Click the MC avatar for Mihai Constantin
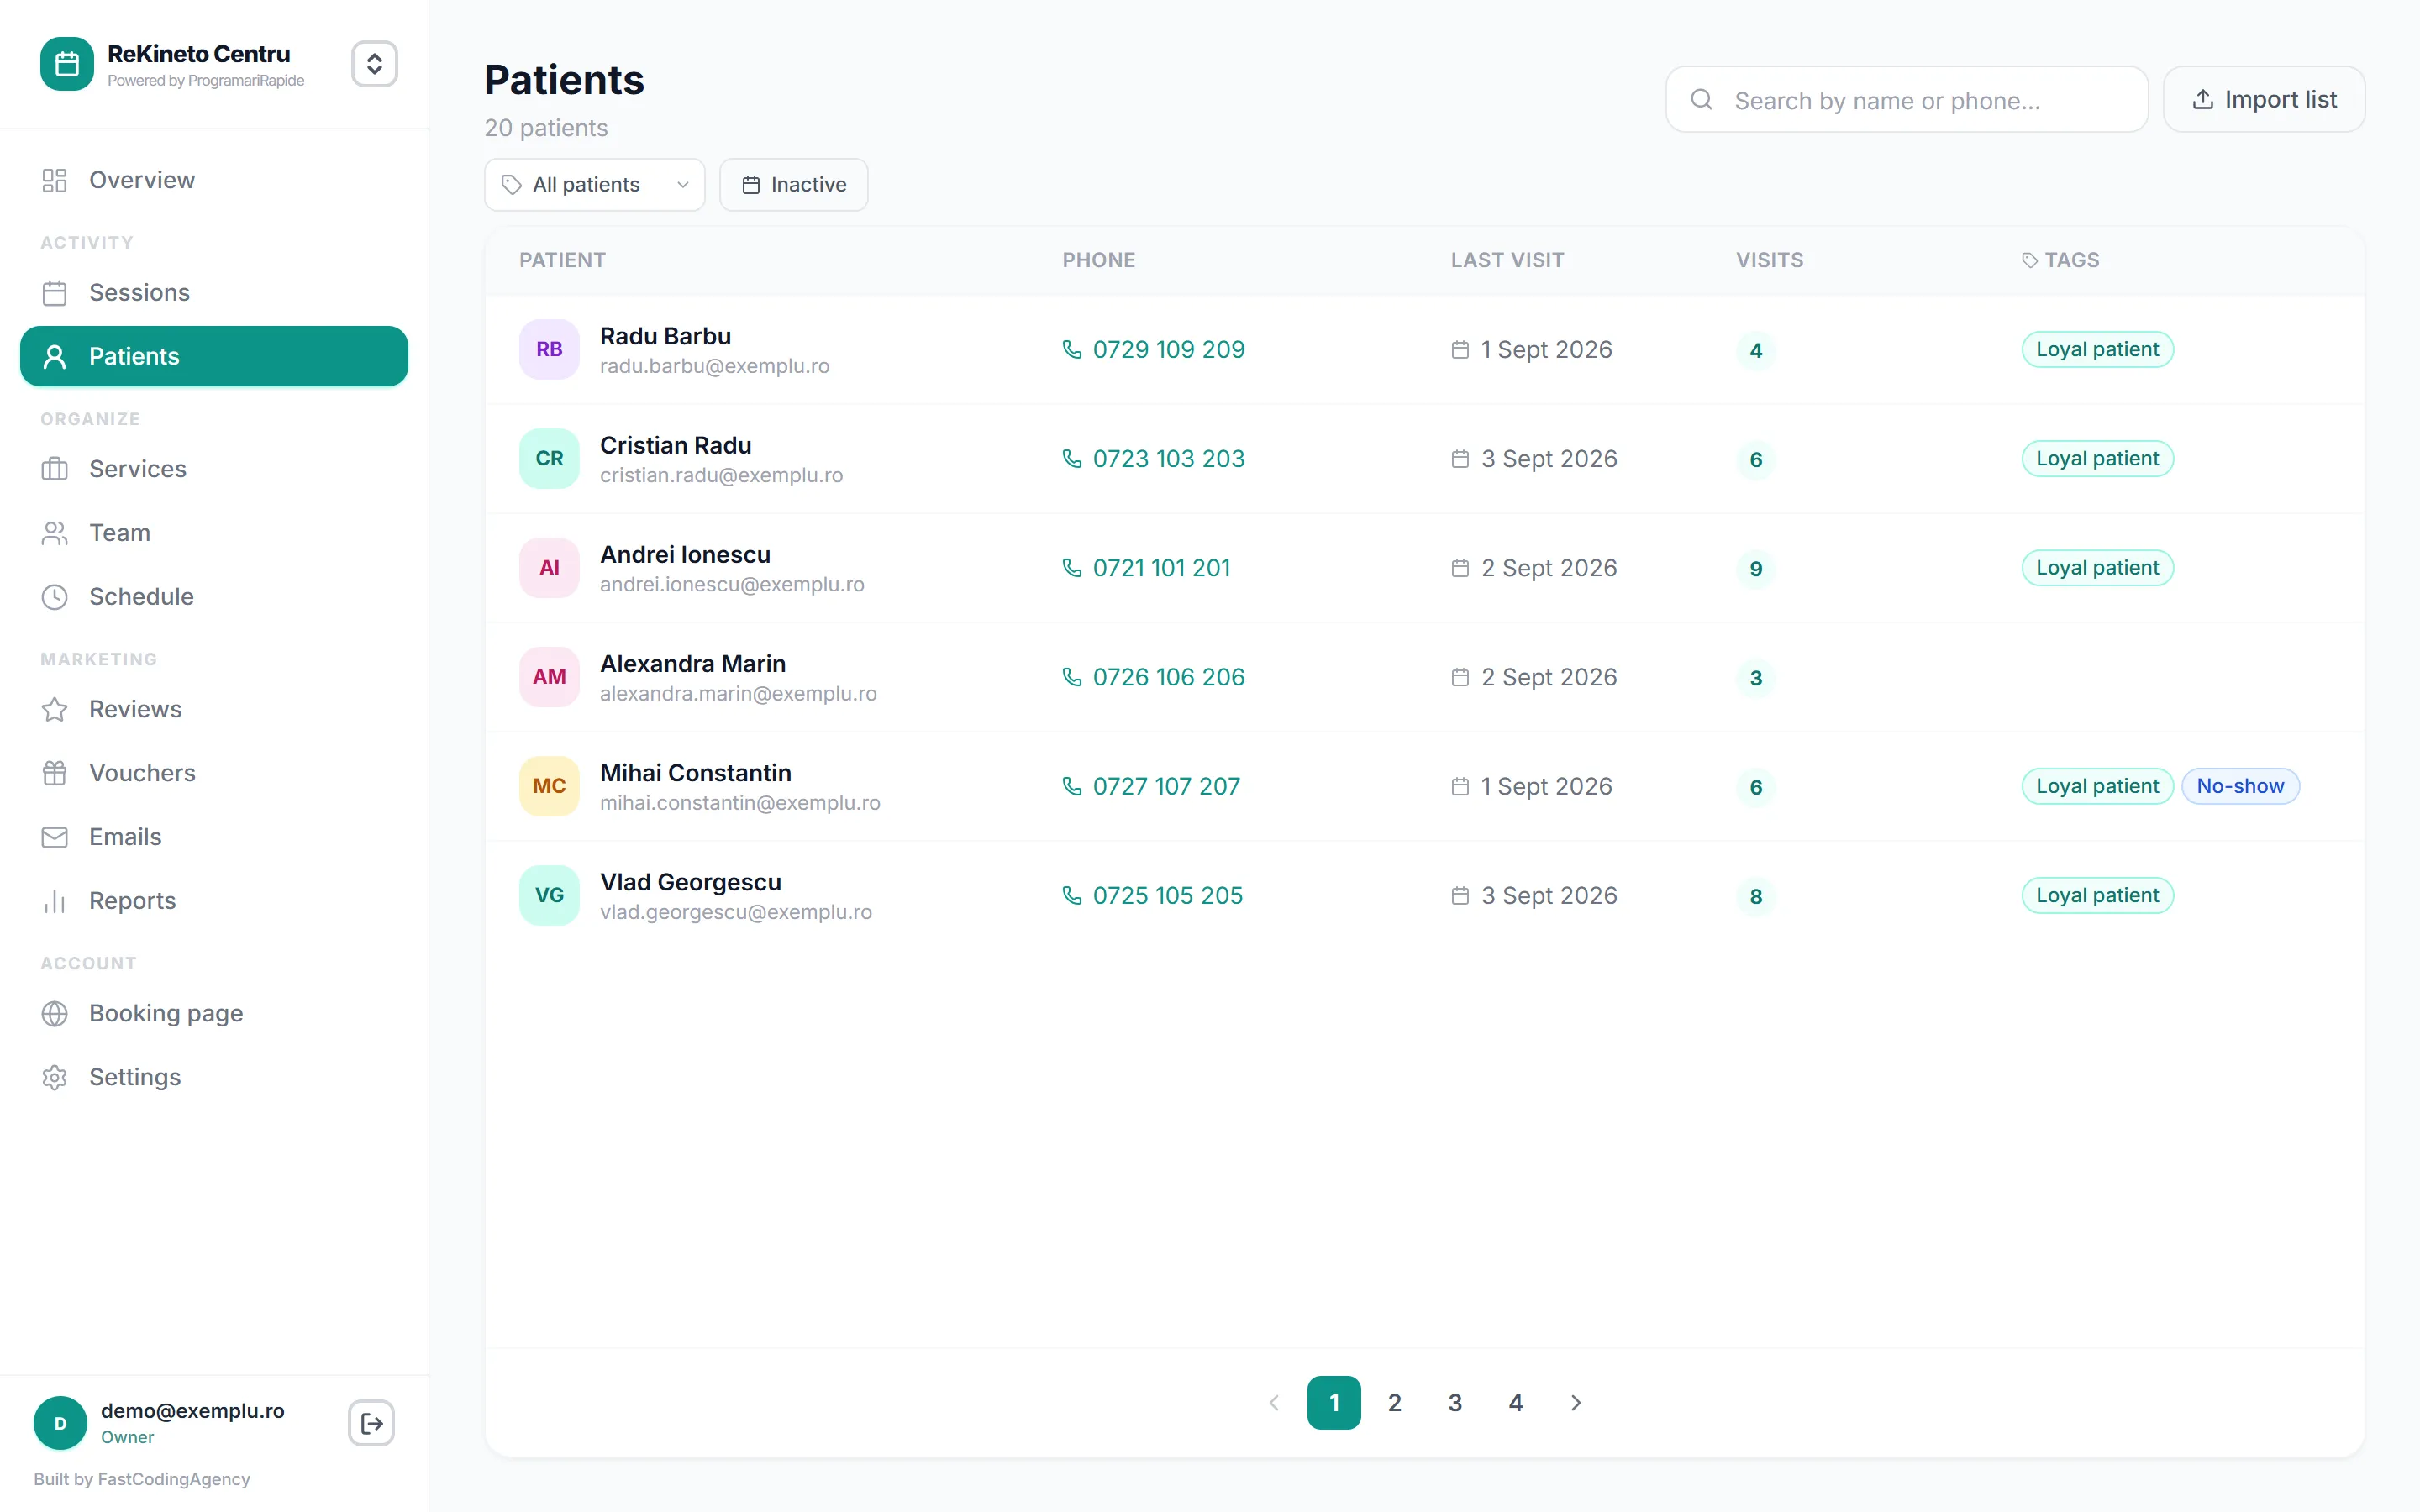 click(x=549, y=786)
